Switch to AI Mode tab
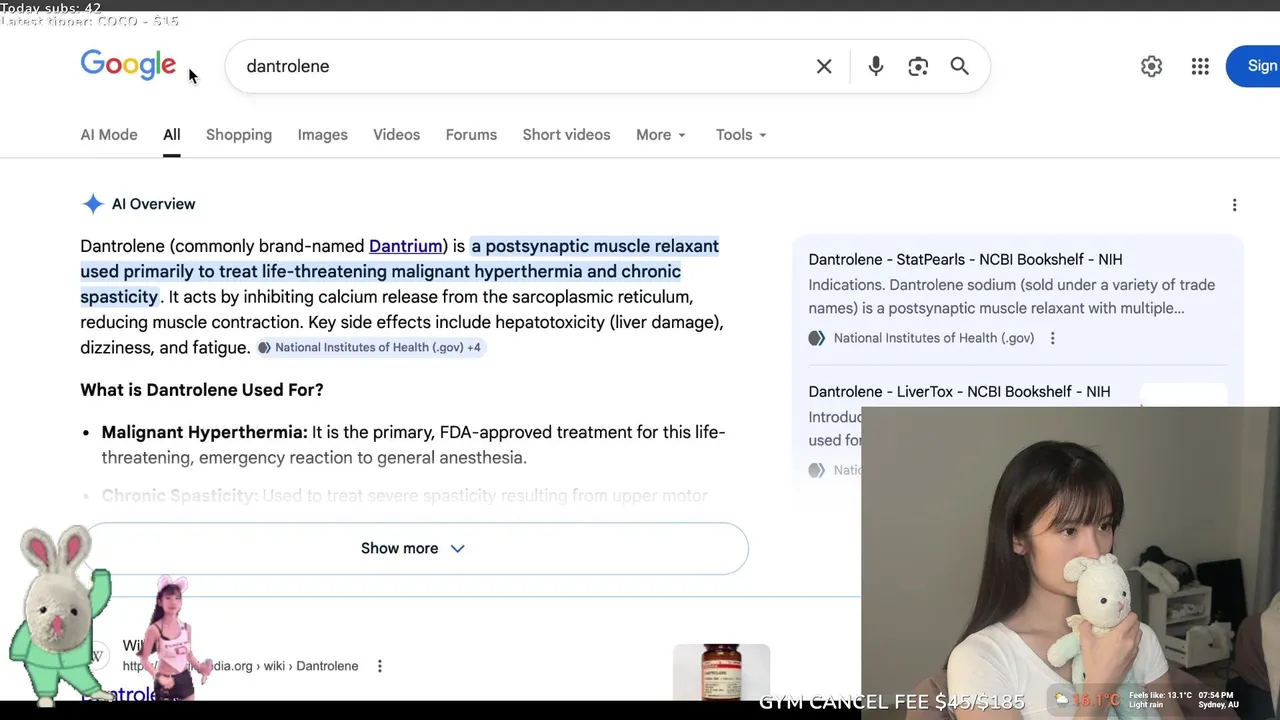Viewport: 1280px width, 720px height. coord(109,135)
